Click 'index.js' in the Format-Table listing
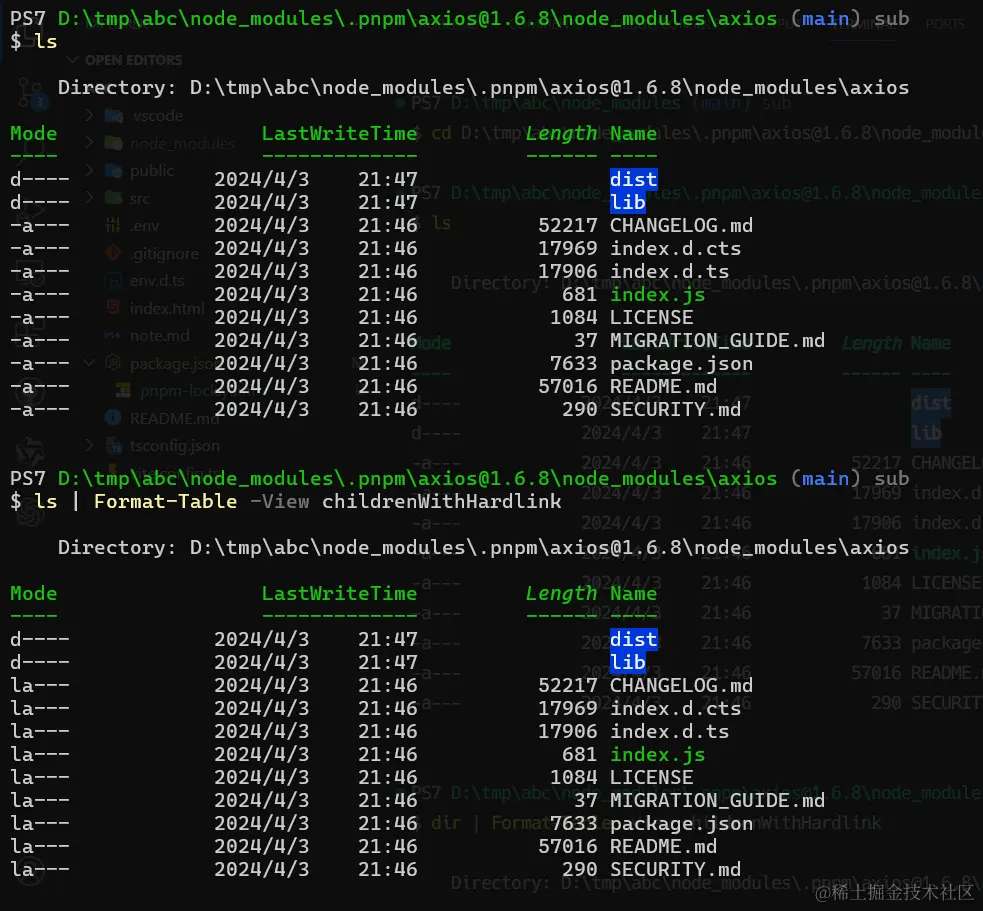The image size is (983, 911). click(x=658, y=754)
